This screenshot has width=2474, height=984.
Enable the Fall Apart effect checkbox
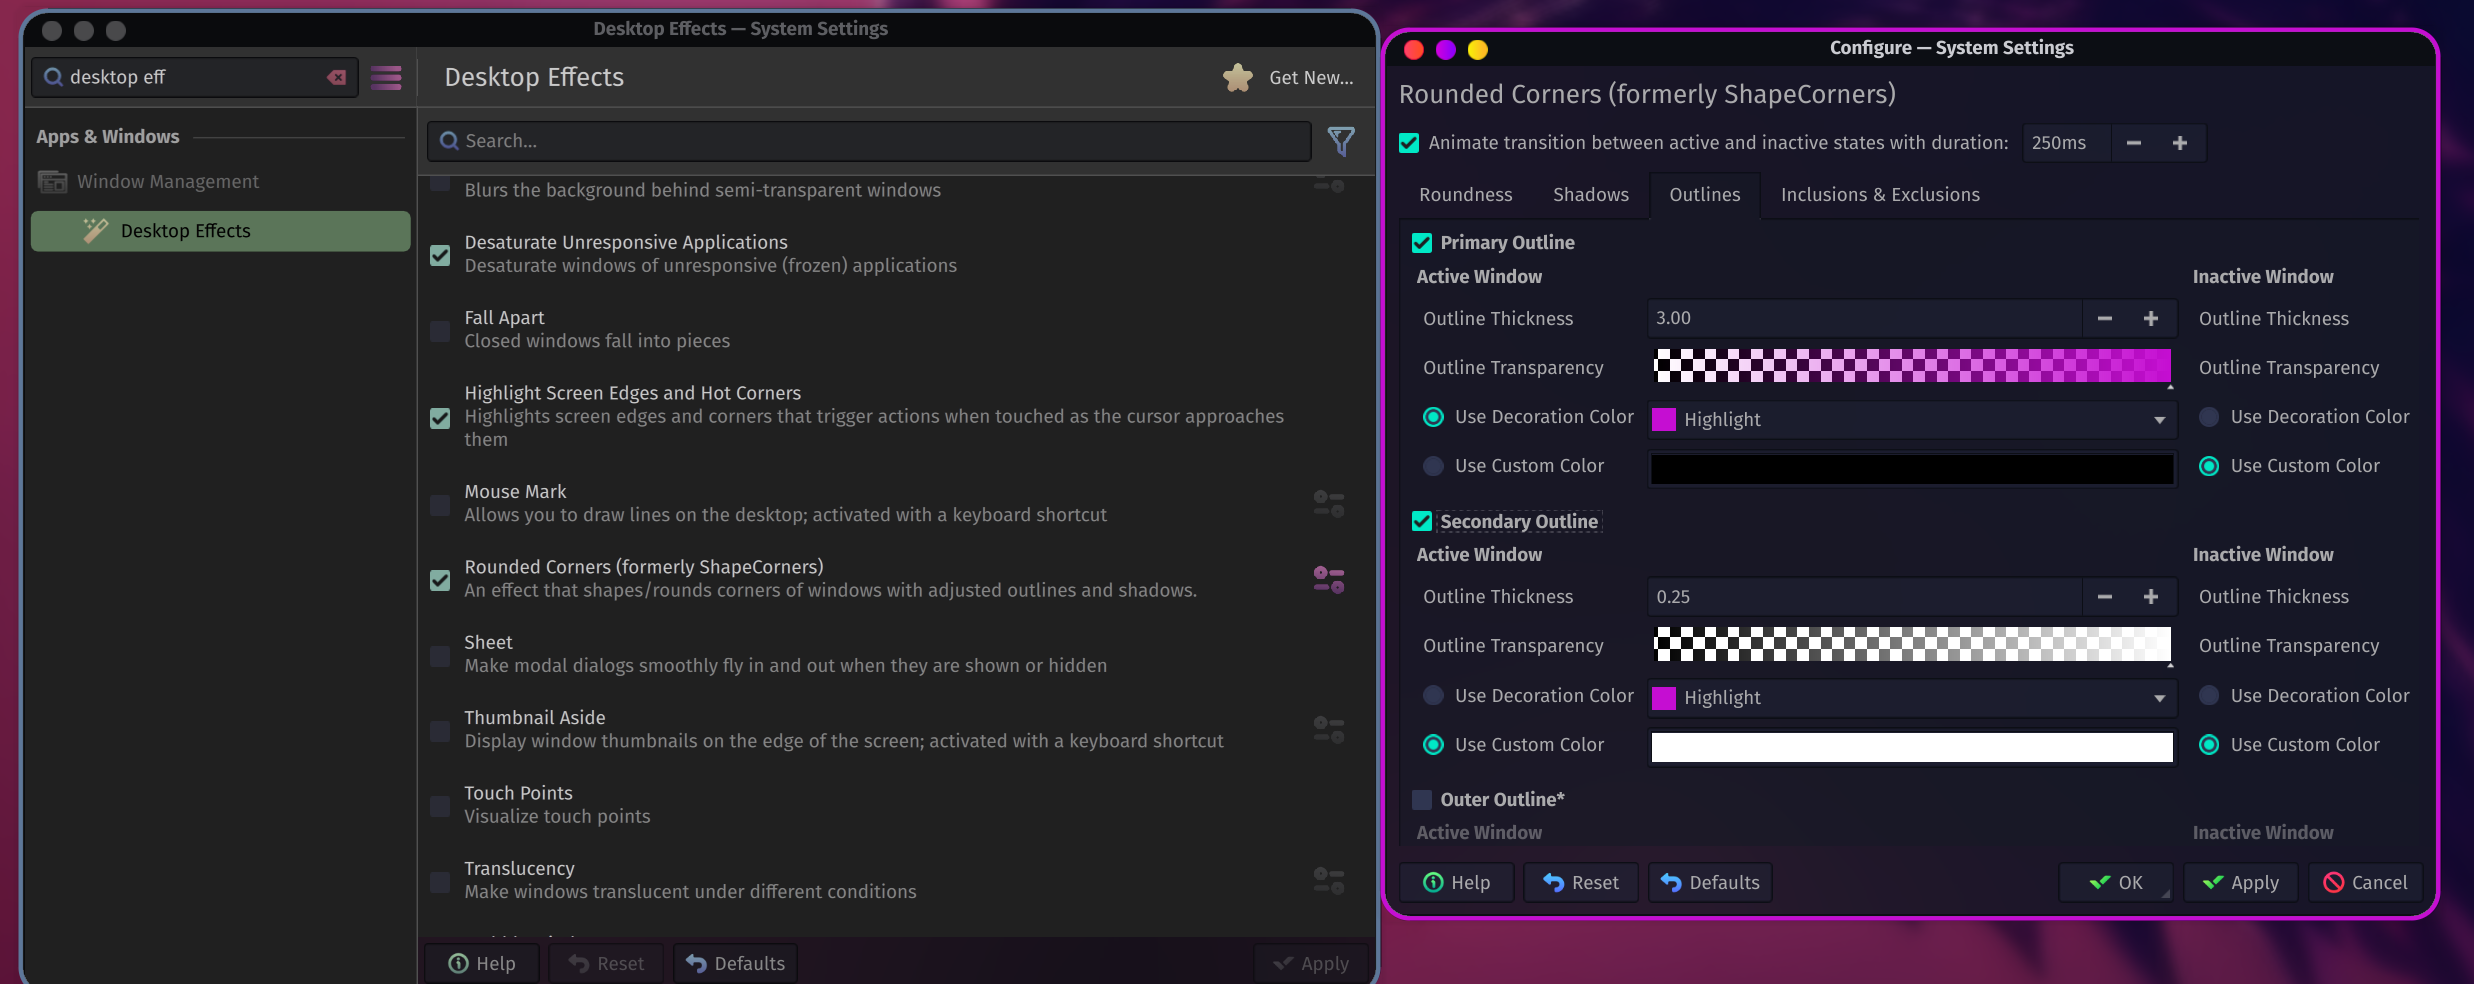[x=440, y=330]
